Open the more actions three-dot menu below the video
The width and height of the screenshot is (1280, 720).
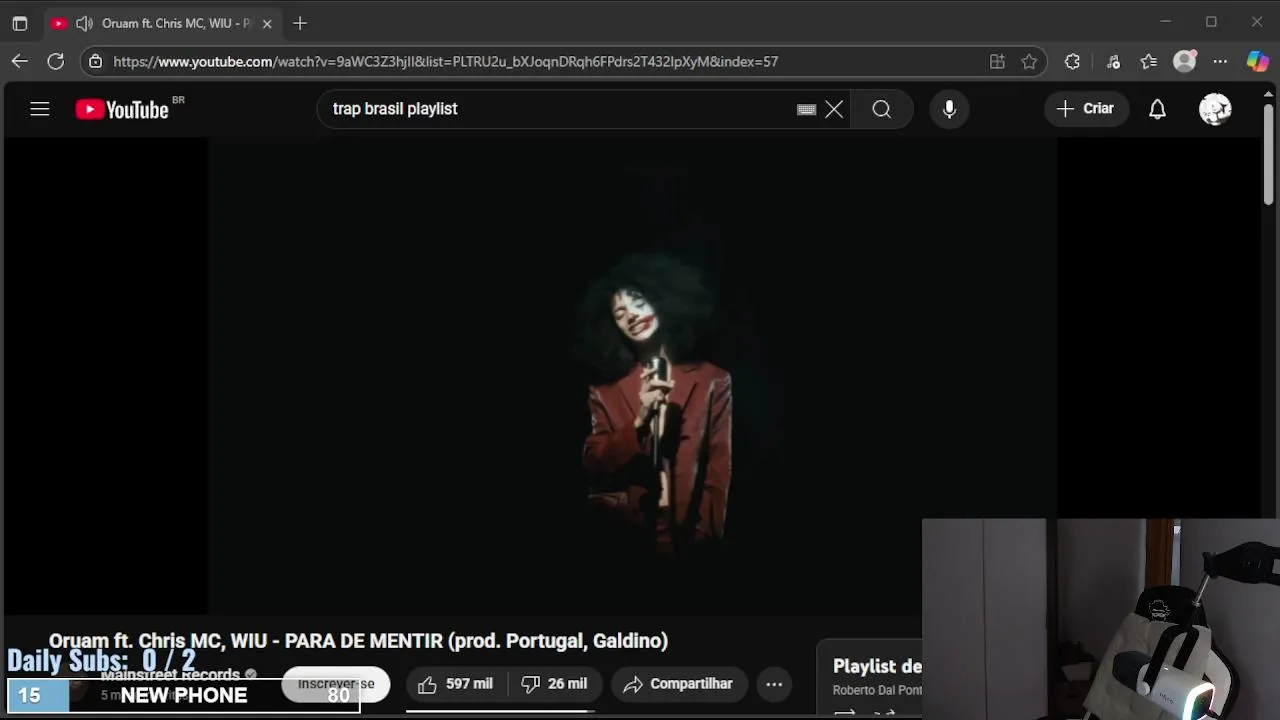[x=774, y=684]
